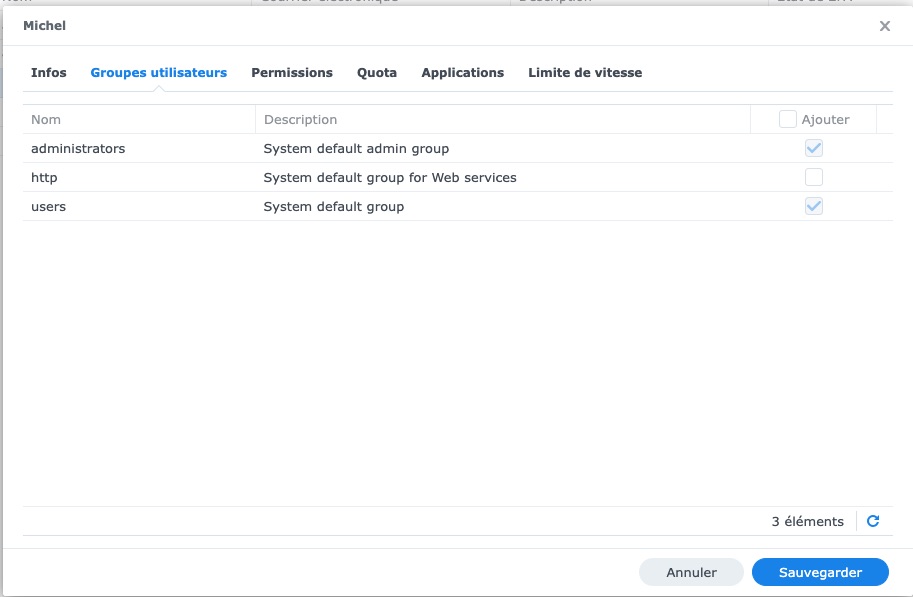This screenshot has height=597, width=913.
Task: Go to the Permissions tab
Action: click(x=292, y=73)
